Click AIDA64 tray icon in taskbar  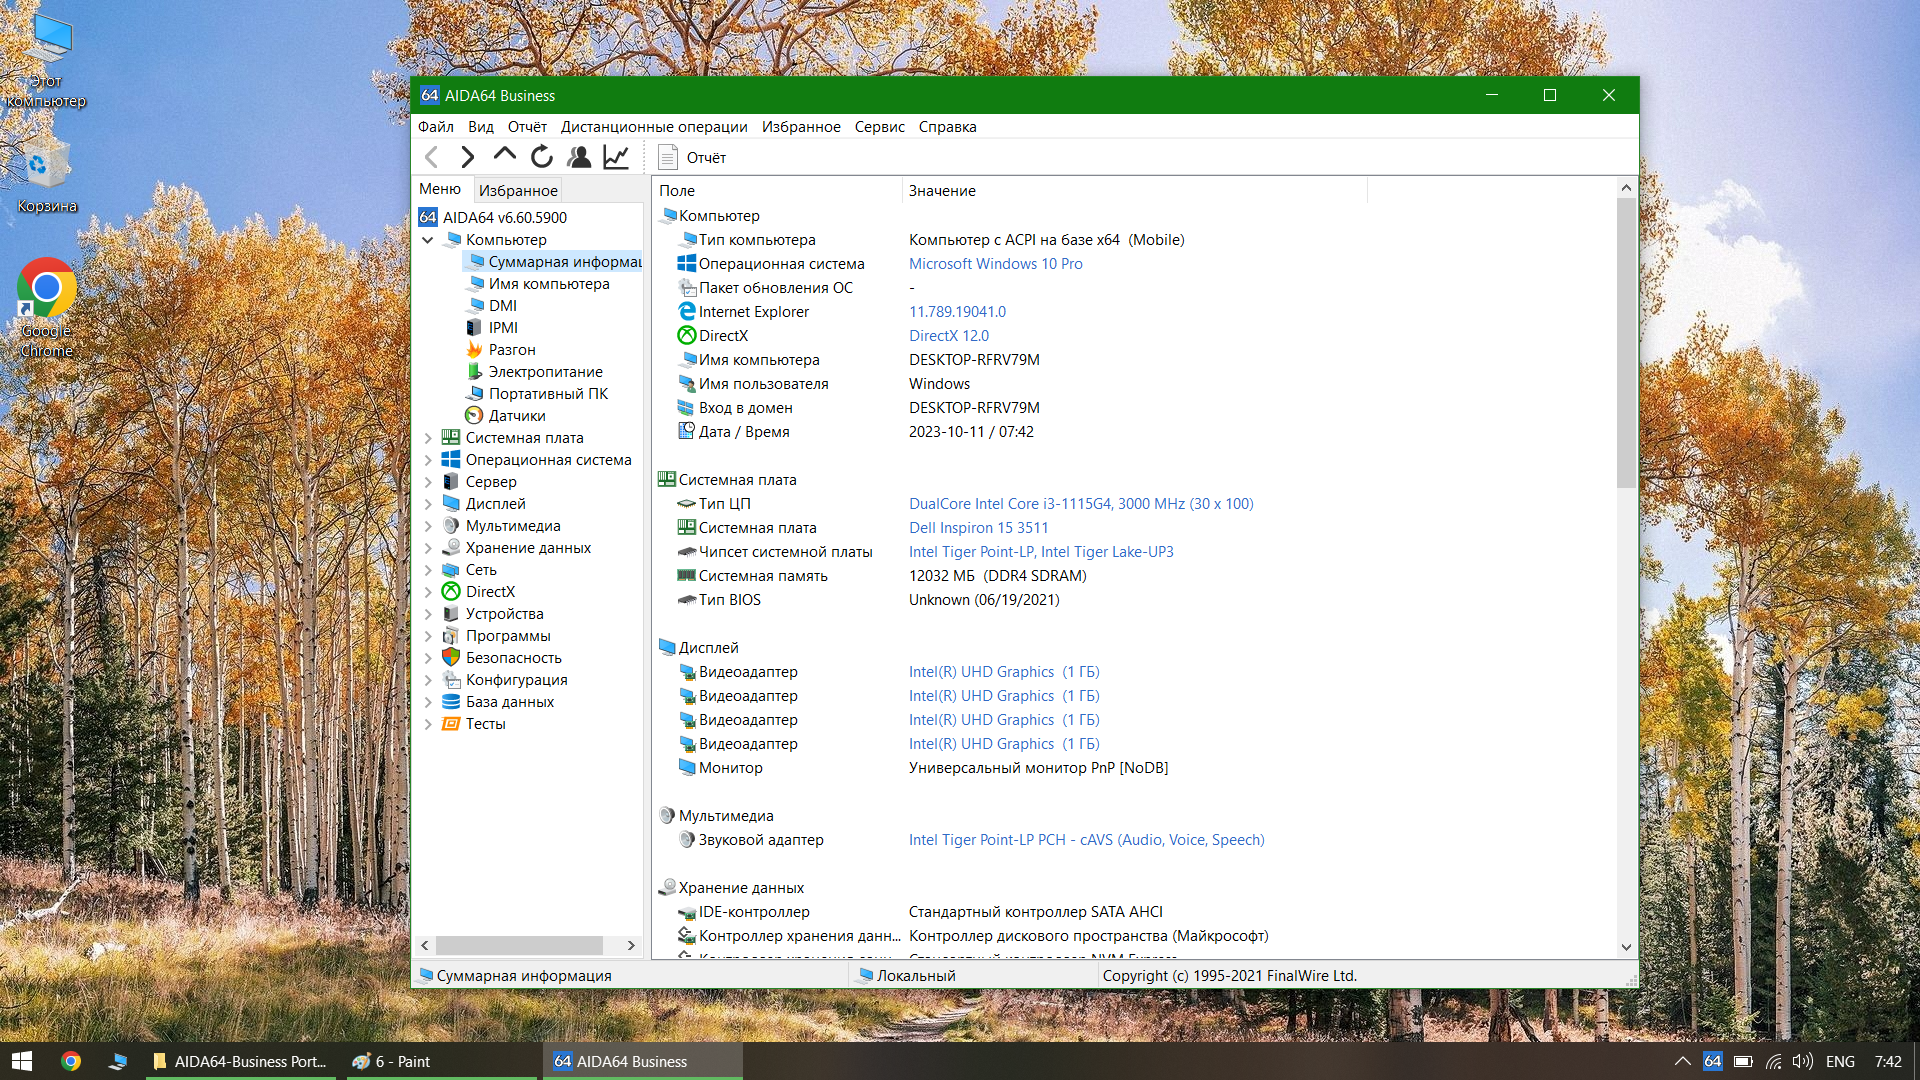click(1713, 1061)
